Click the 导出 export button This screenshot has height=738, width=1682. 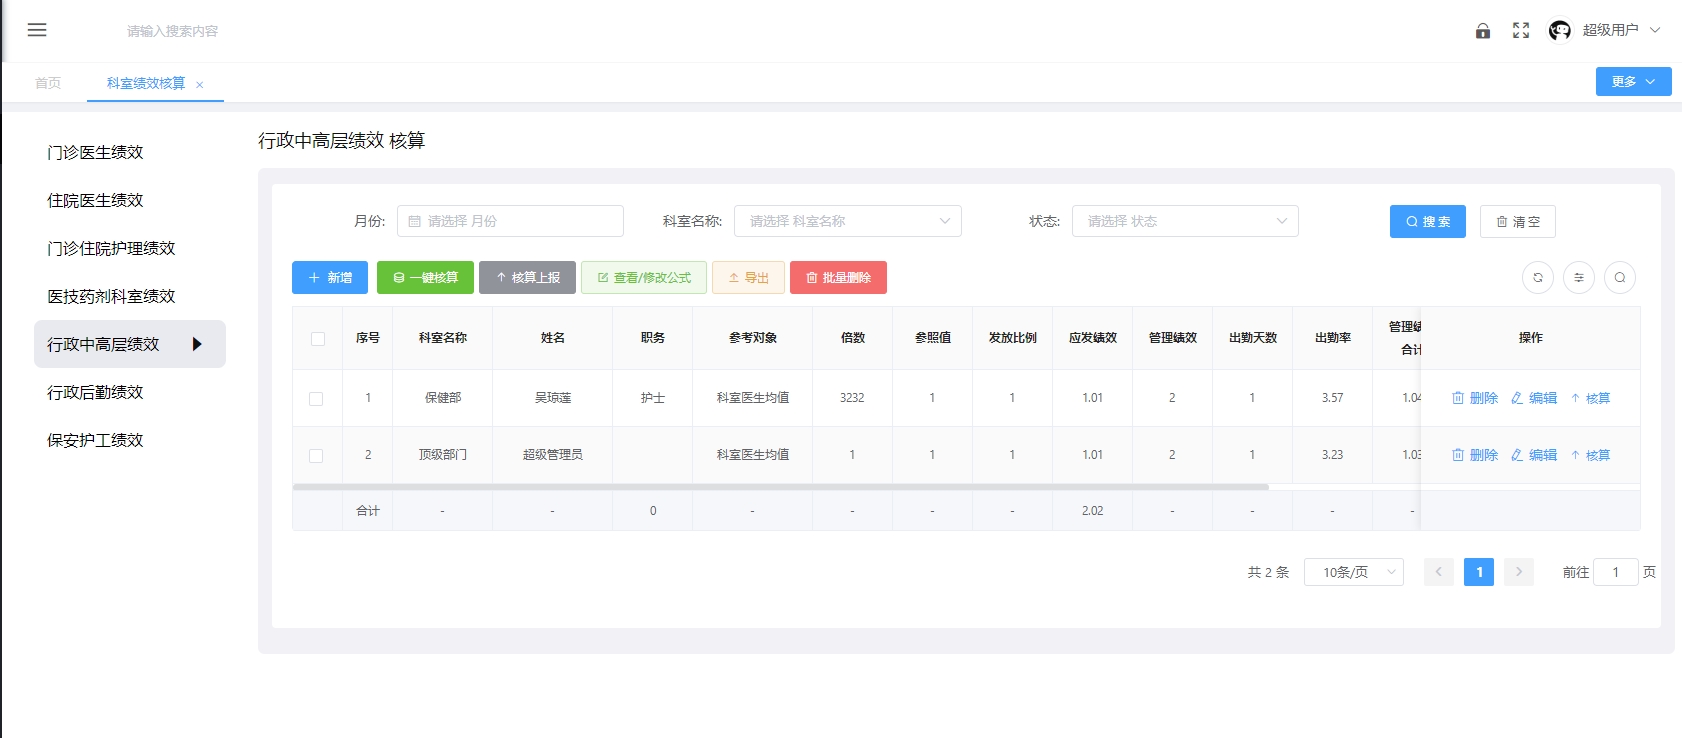point(748,278)
